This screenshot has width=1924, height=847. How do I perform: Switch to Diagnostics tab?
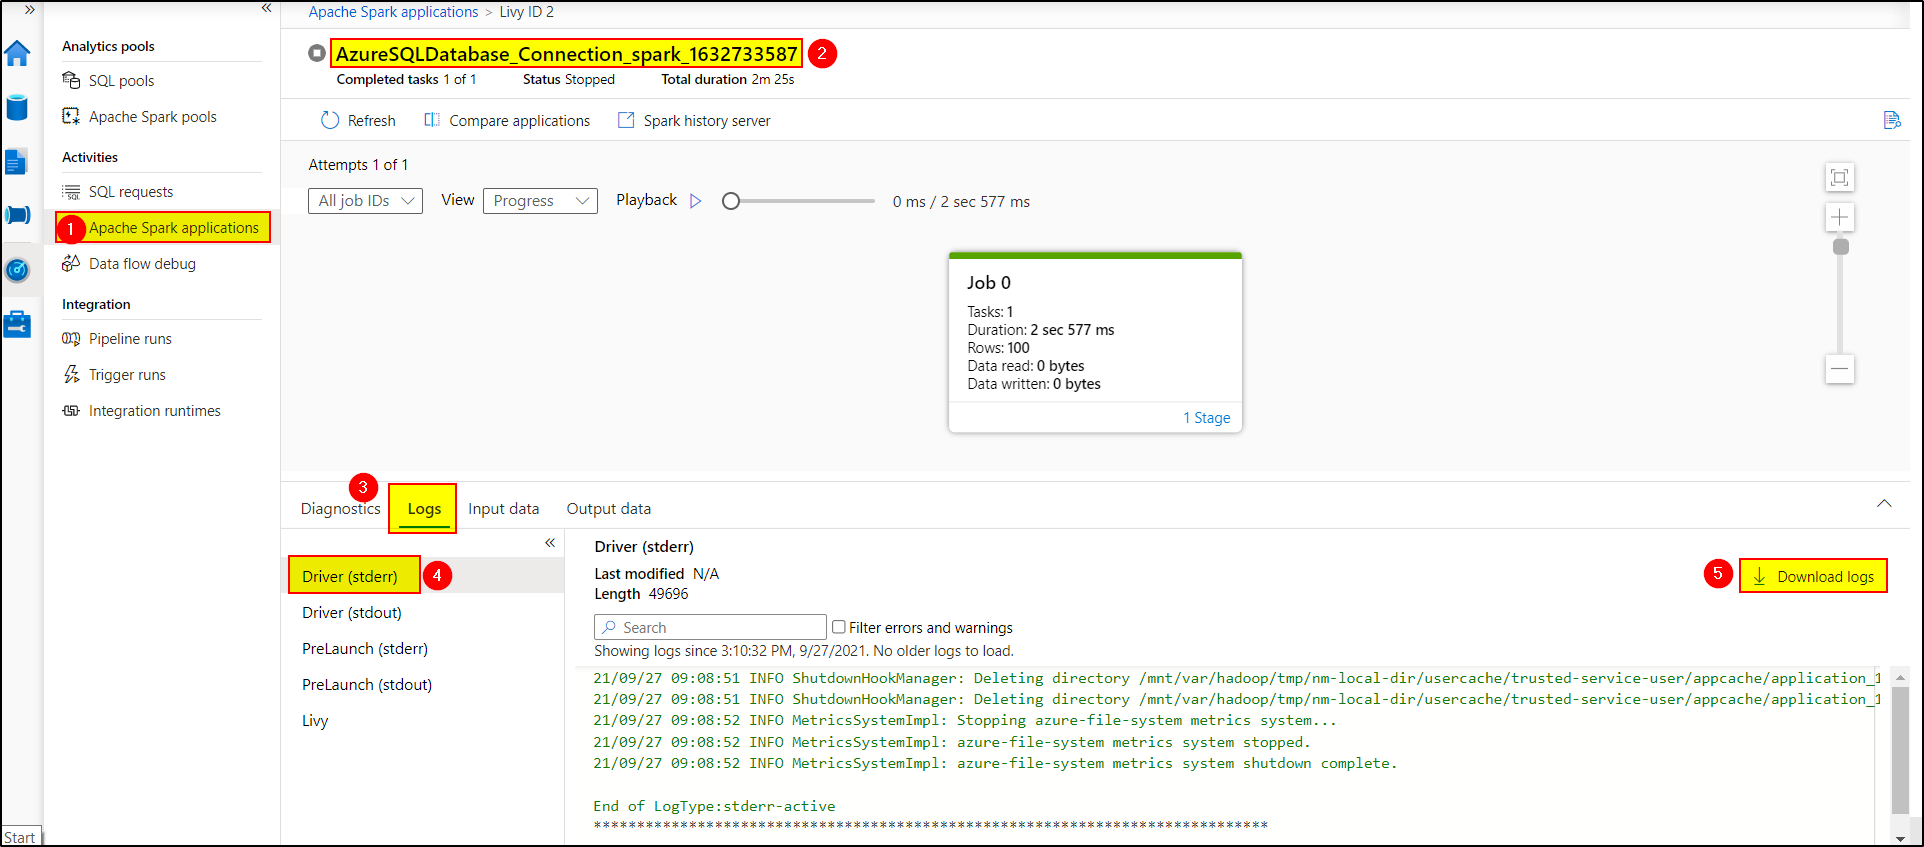(340, 508)
